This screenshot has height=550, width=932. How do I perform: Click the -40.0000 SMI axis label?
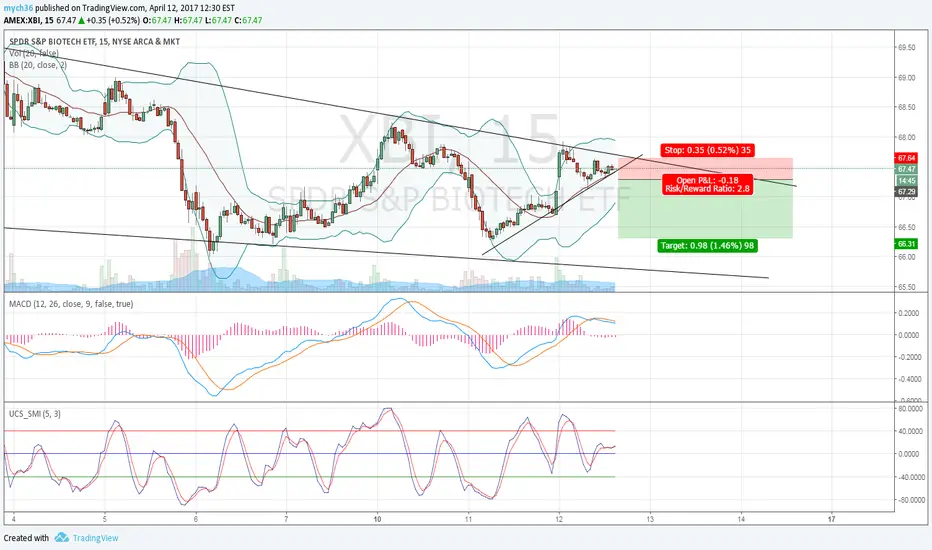coord(909,477)
